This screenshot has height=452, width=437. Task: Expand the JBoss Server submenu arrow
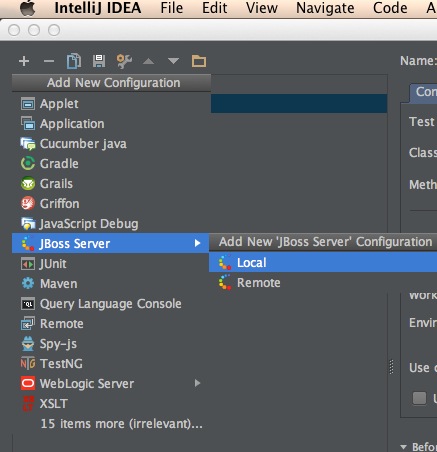[197, 243]
